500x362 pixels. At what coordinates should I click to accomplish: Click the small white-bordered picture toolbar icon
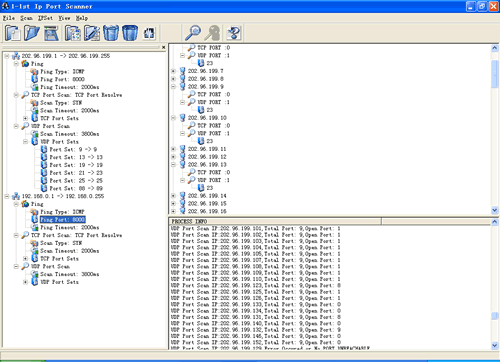point(149,33)
